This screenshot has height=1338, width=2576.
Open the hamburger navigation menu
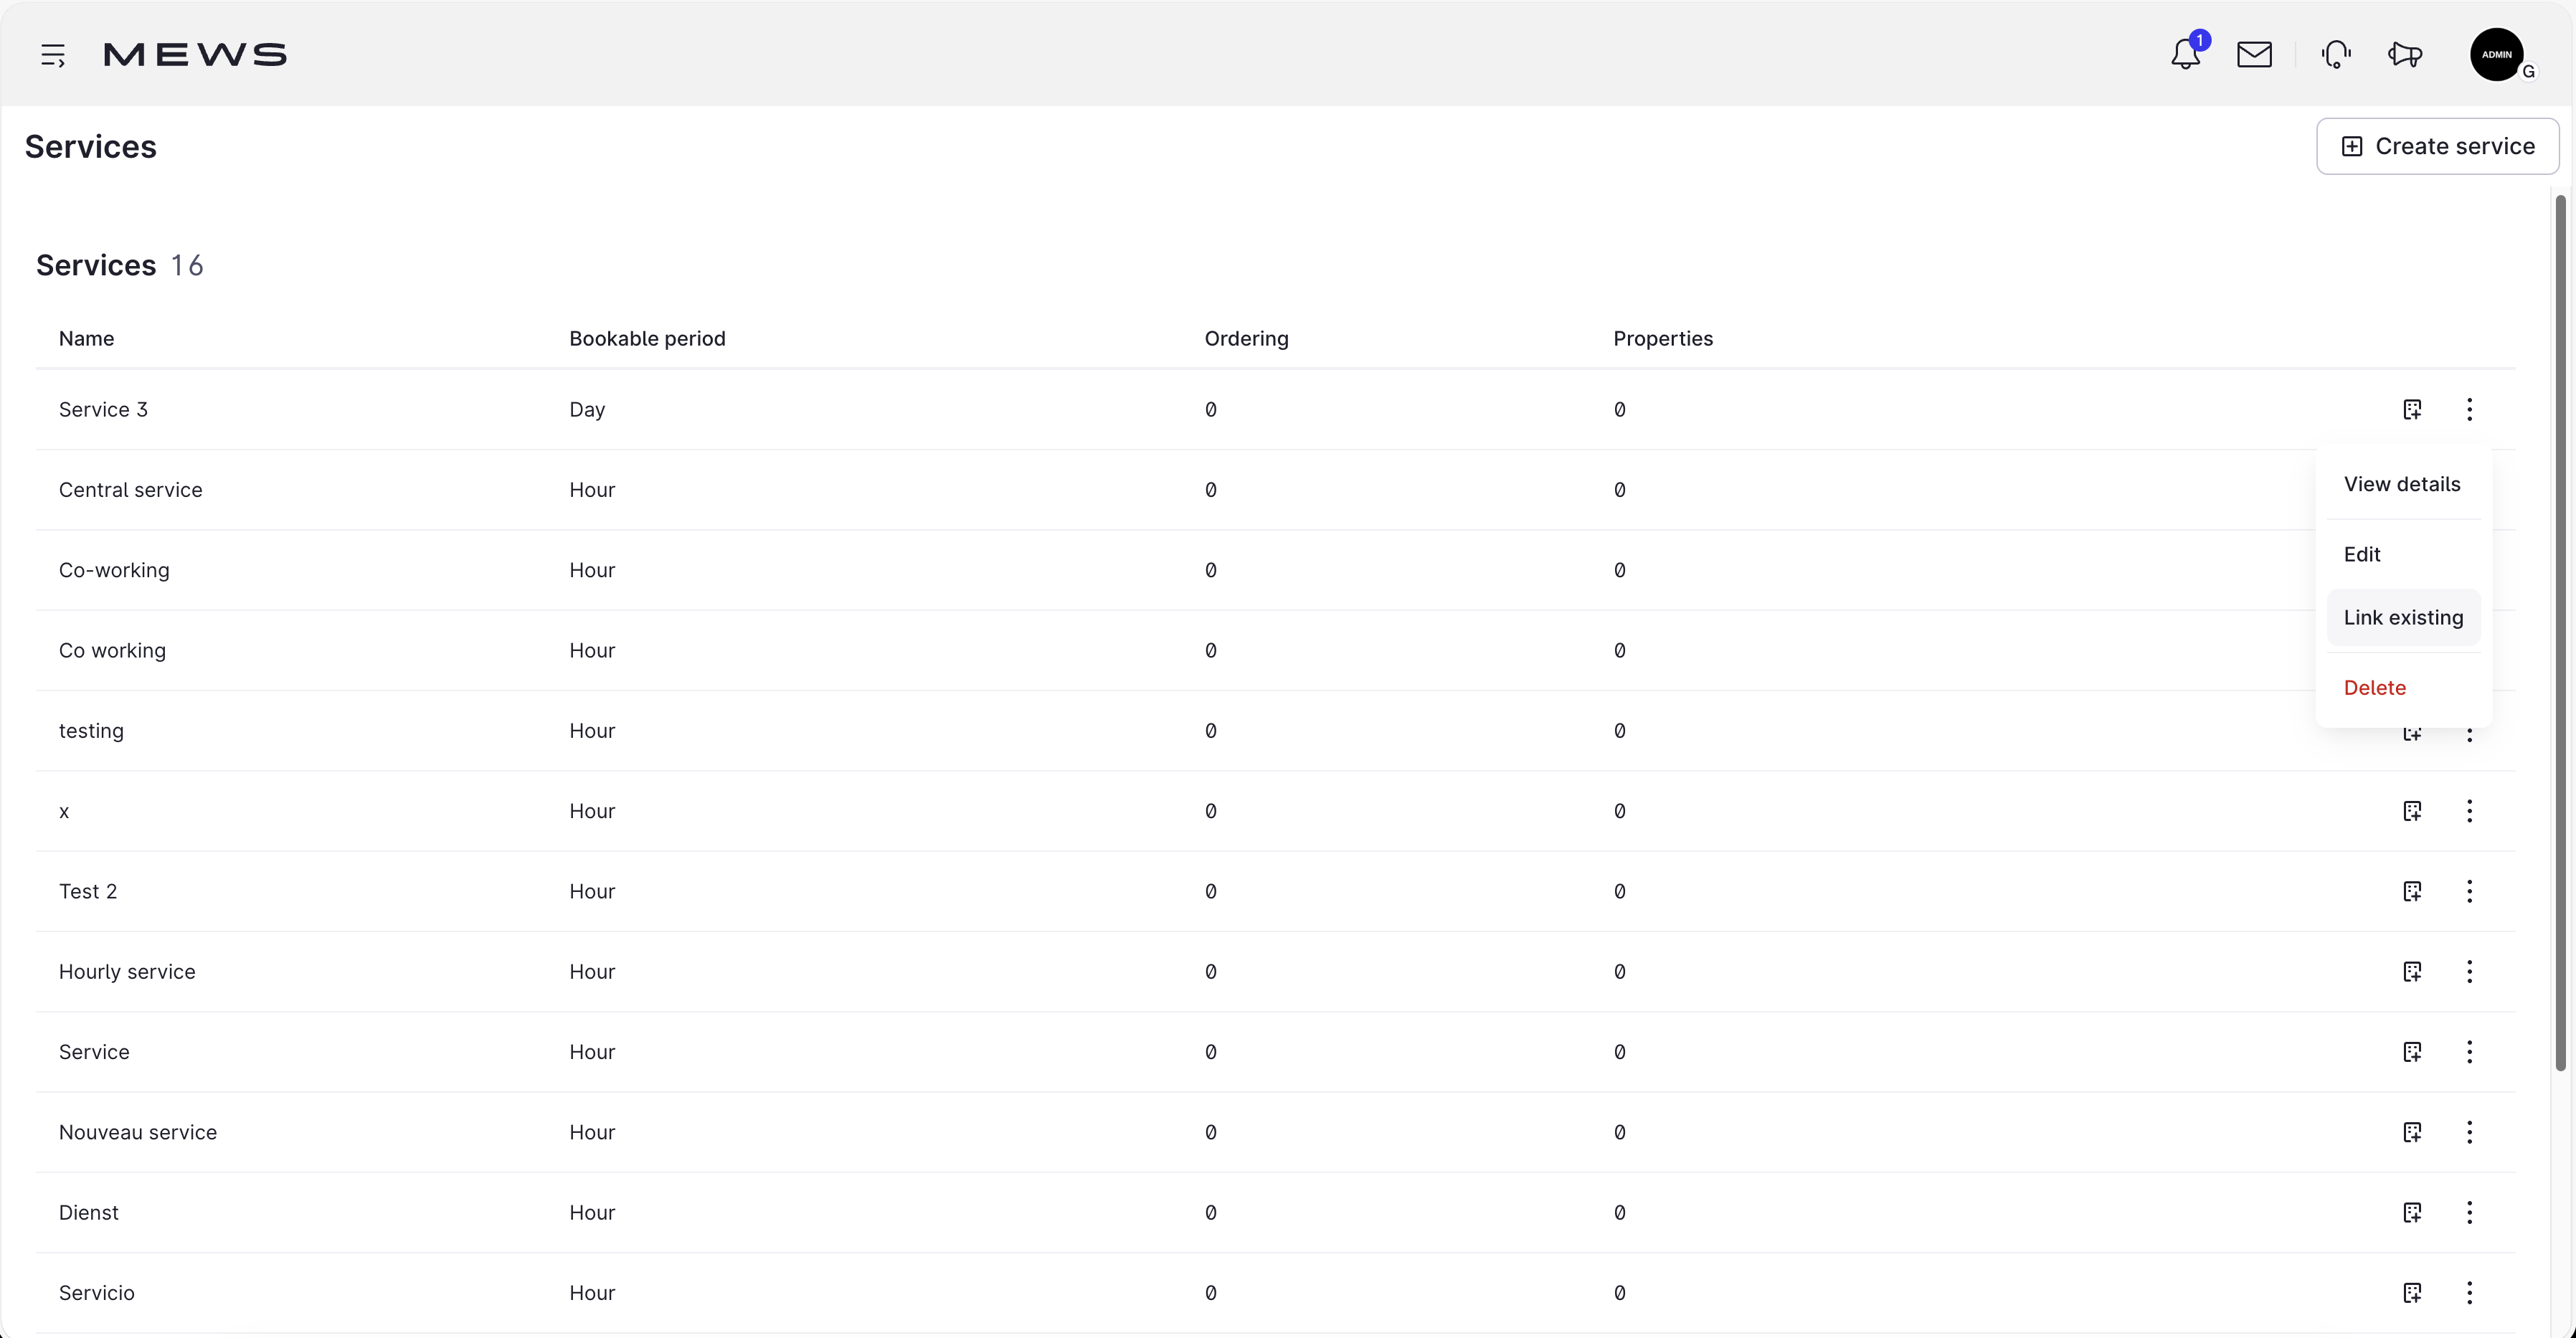coord(53,55)
